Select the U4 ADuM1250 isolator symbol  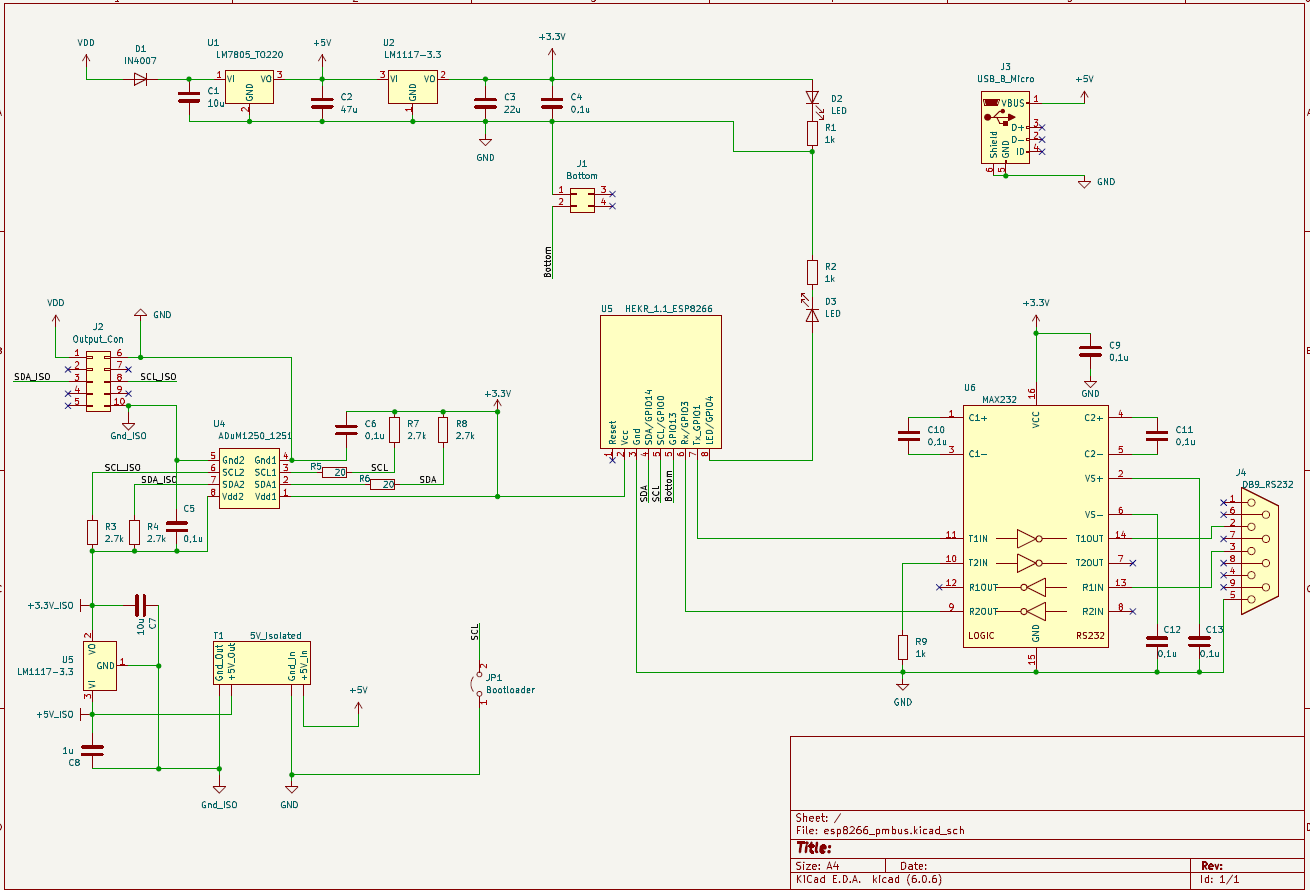(x=249, y=479)
